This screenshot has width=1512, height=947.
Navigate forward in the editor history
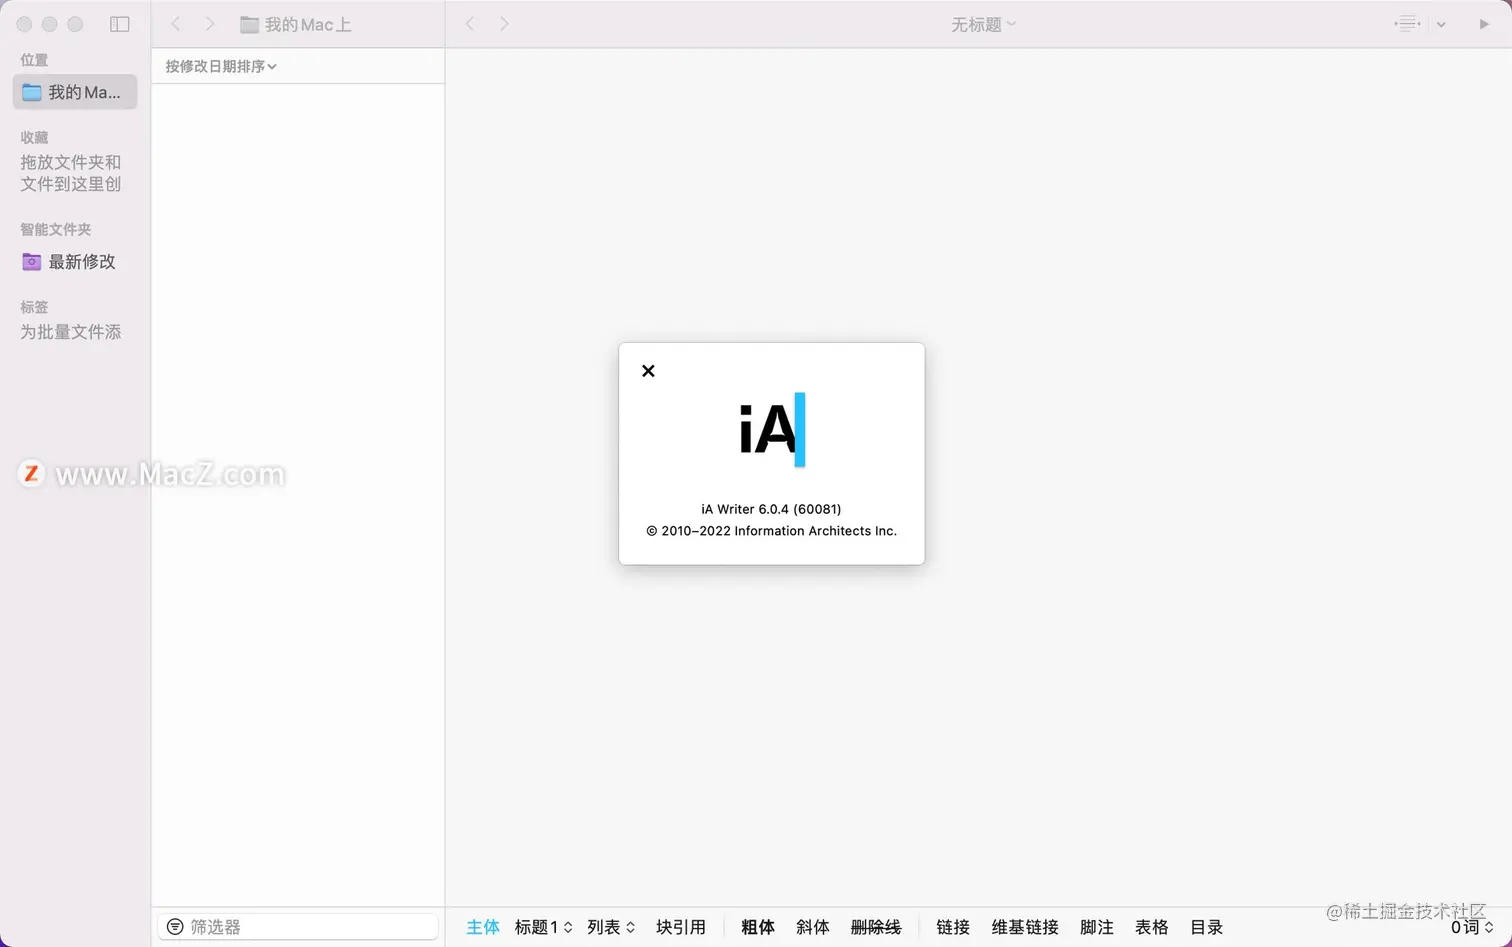tap(504, 24)
